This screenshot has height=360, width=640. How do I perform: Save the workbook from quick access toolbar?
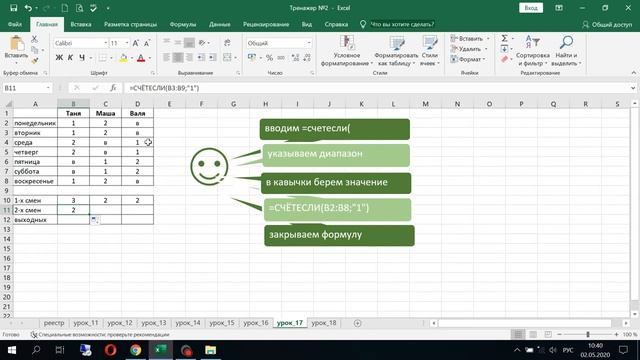coord(13,8)
